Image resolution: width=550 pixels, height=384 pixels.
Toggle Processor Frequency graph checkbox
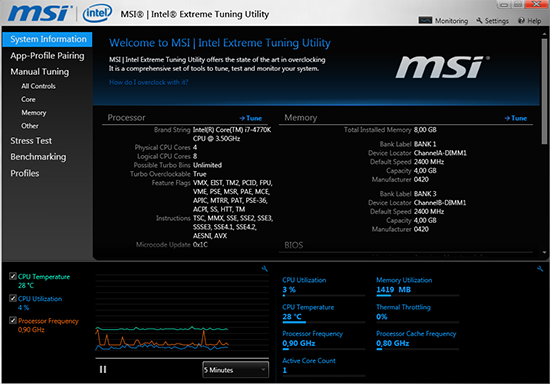13,320
